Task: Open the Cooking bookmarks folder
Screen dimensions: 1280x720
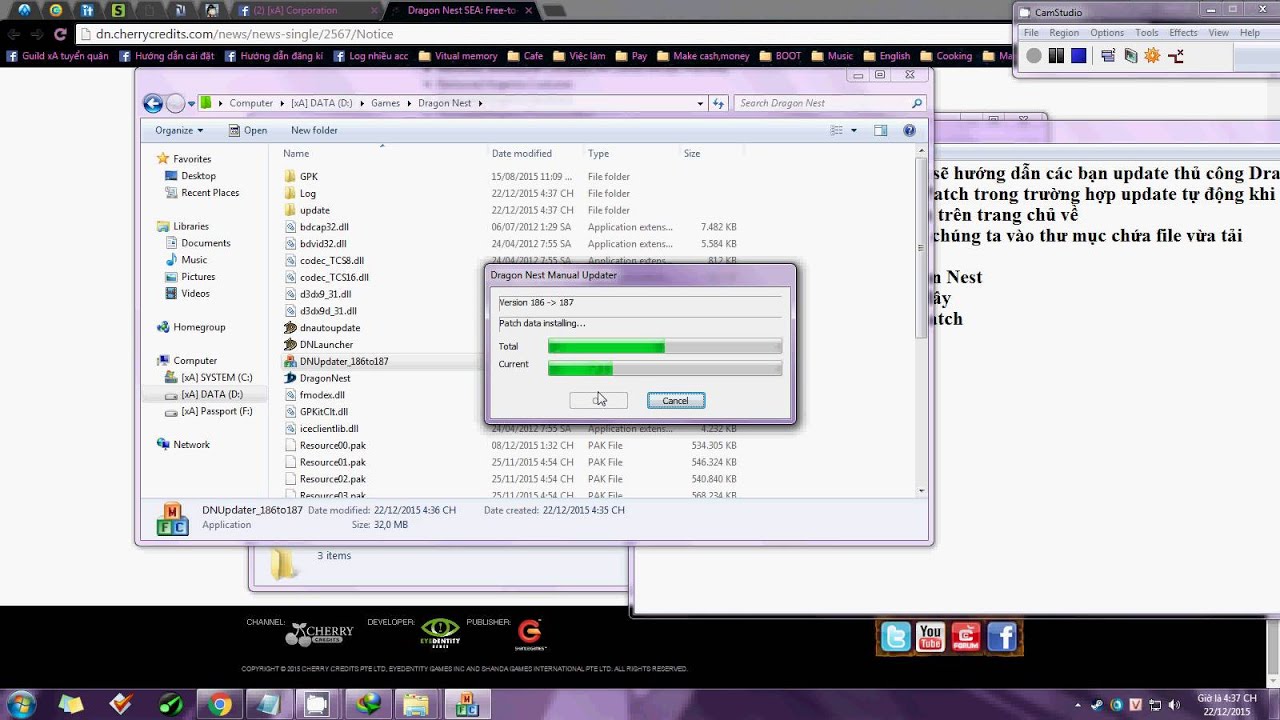Action: [x=945, y=56]
